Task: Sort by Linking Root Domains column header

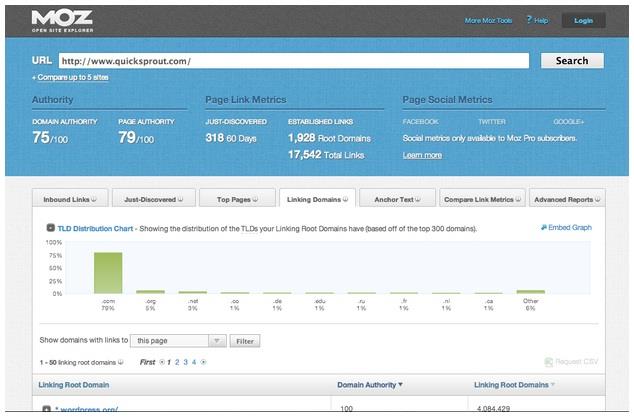Action: [x=514, y=385]
